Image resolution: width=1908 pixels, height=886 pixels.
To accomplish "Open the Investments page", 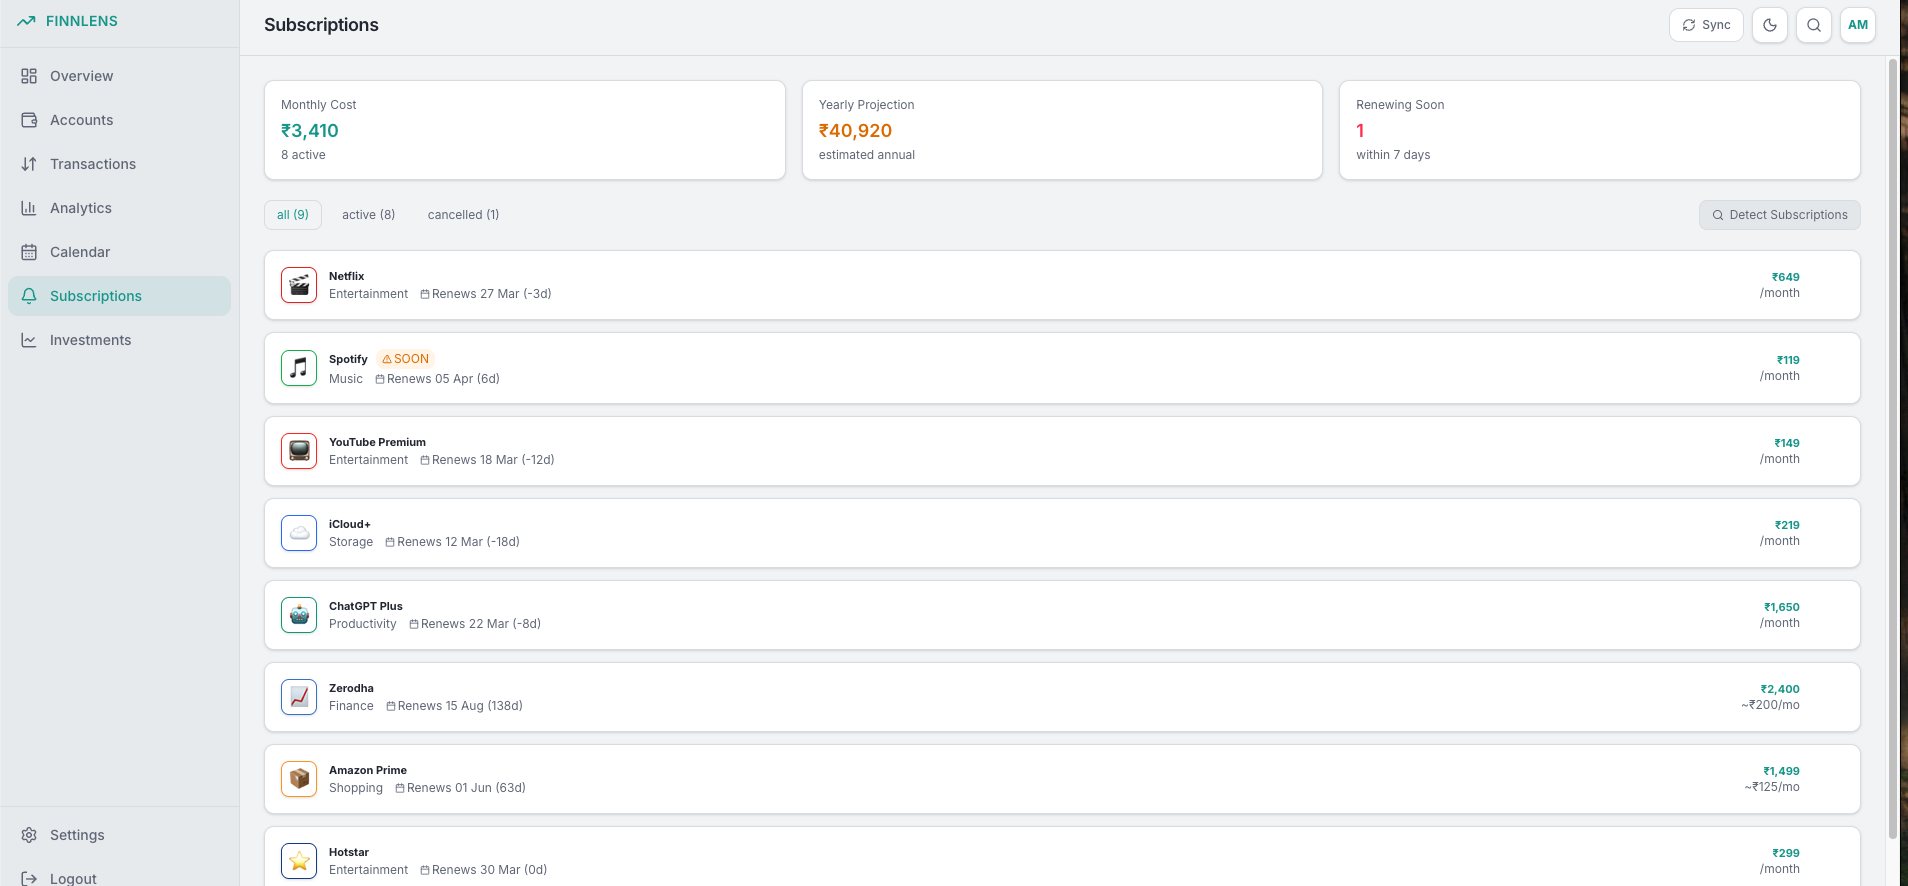I will tap(119, 340).
